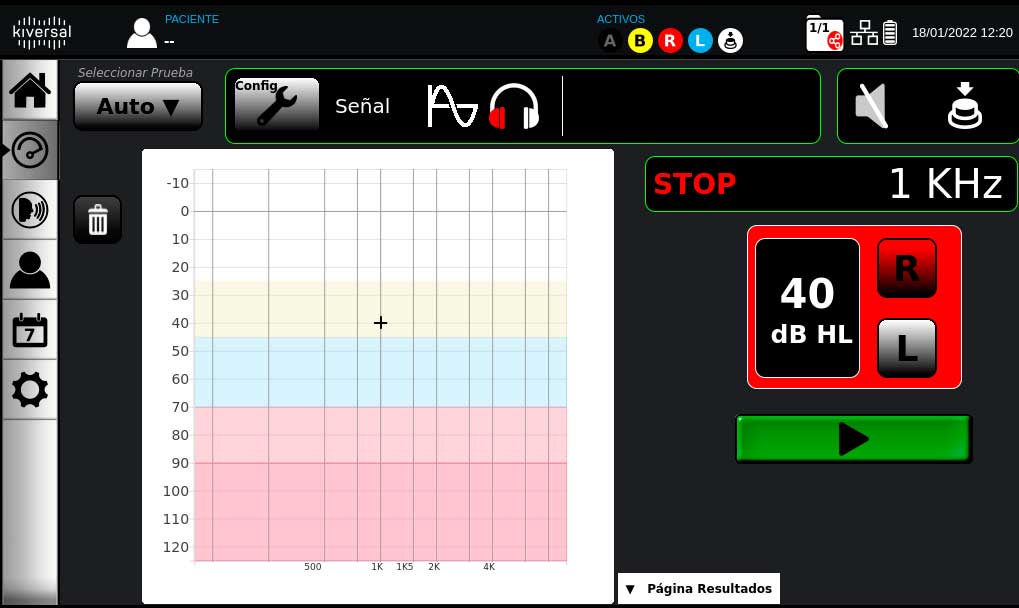Open the patient profile icon in sidebar
Image resolution: width=1019 pixels, height=608 pixels.
click(29, 270)
